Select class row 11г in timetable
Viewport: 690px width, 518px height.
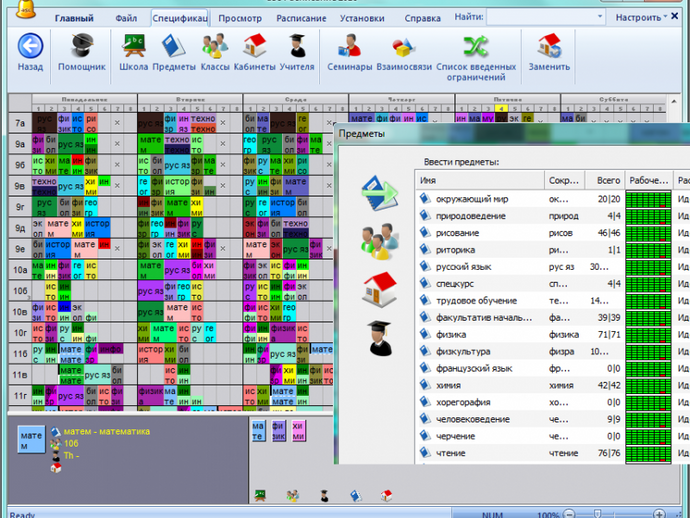tap(20, 396)
